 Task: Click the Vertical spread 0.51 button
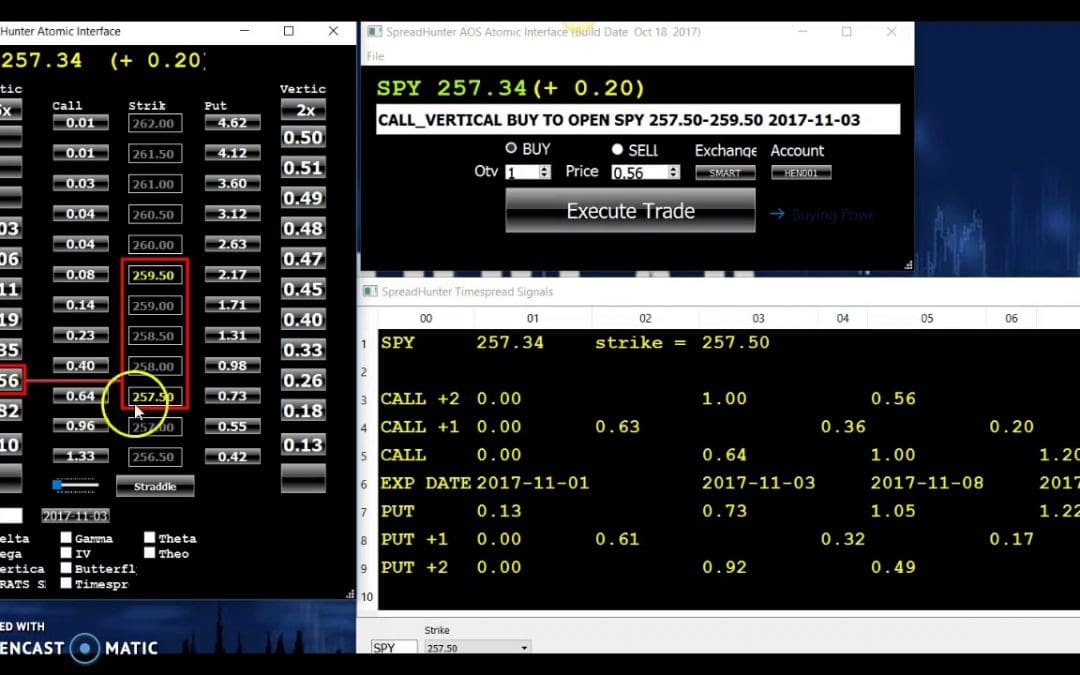[x=303, y=168]
